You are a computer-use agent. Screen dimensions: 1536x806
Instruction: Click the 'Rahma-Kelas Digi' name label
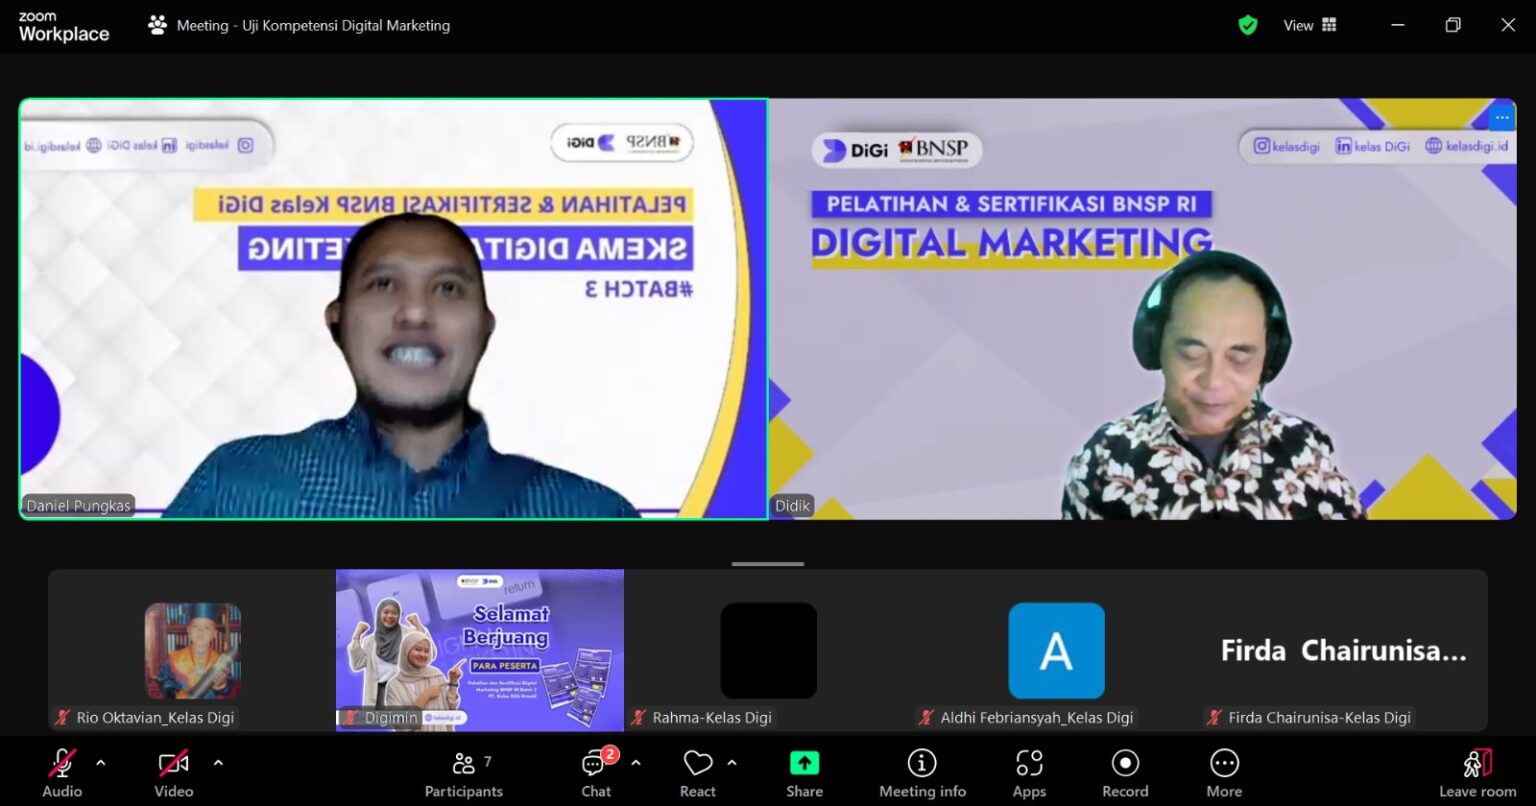tap(712, 717)
